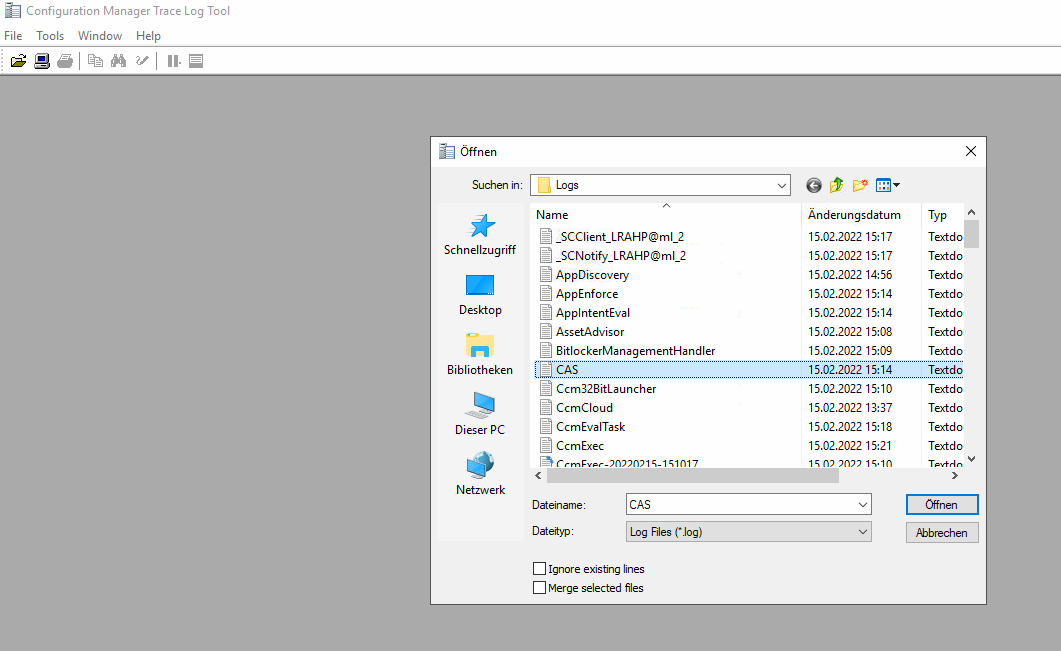Expand the Dateiname dropdown

click(863, 505)
